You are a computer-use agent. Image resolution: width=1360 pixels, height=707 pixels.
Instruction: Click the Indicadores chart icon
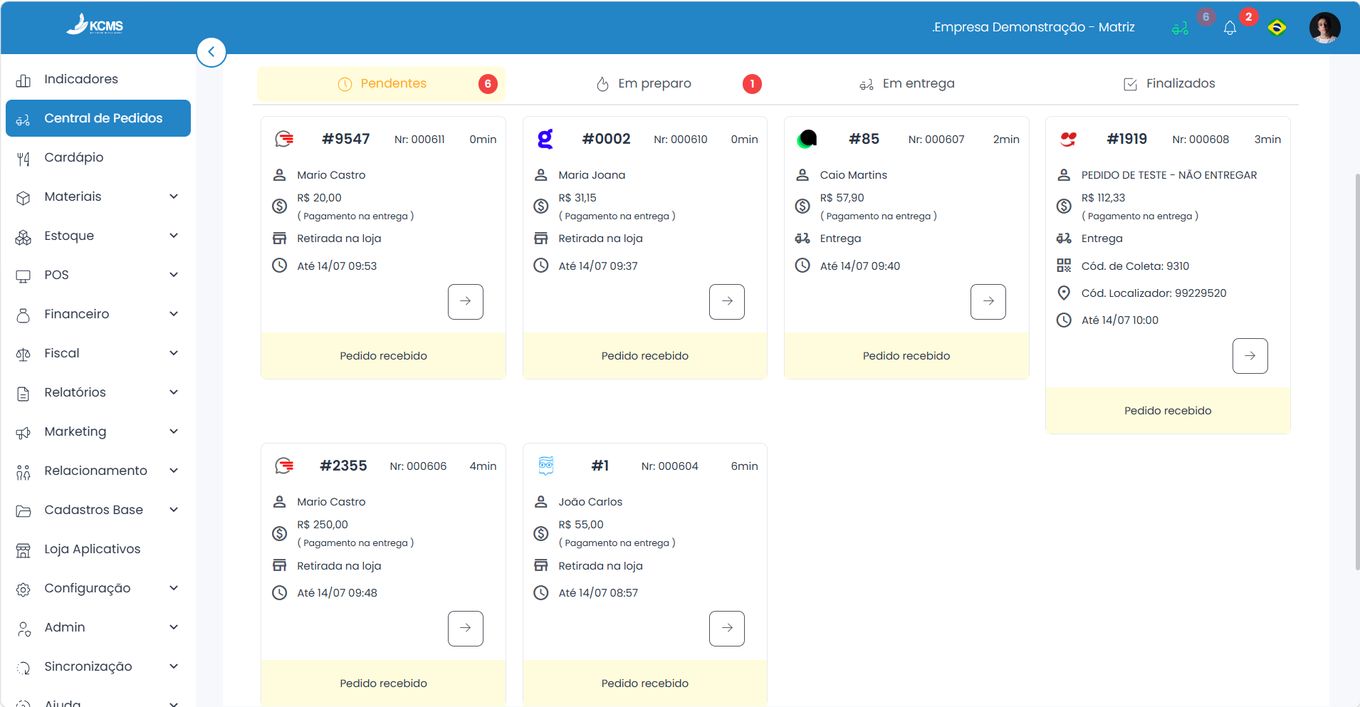pos(23,79)
